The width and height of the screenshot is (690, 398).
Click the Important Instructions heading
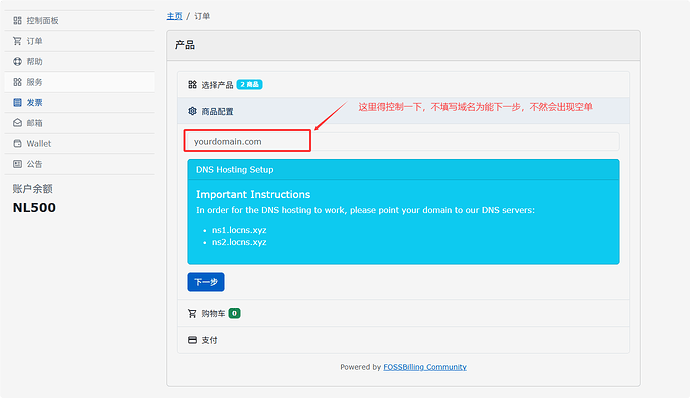click(x=253, y=195)
